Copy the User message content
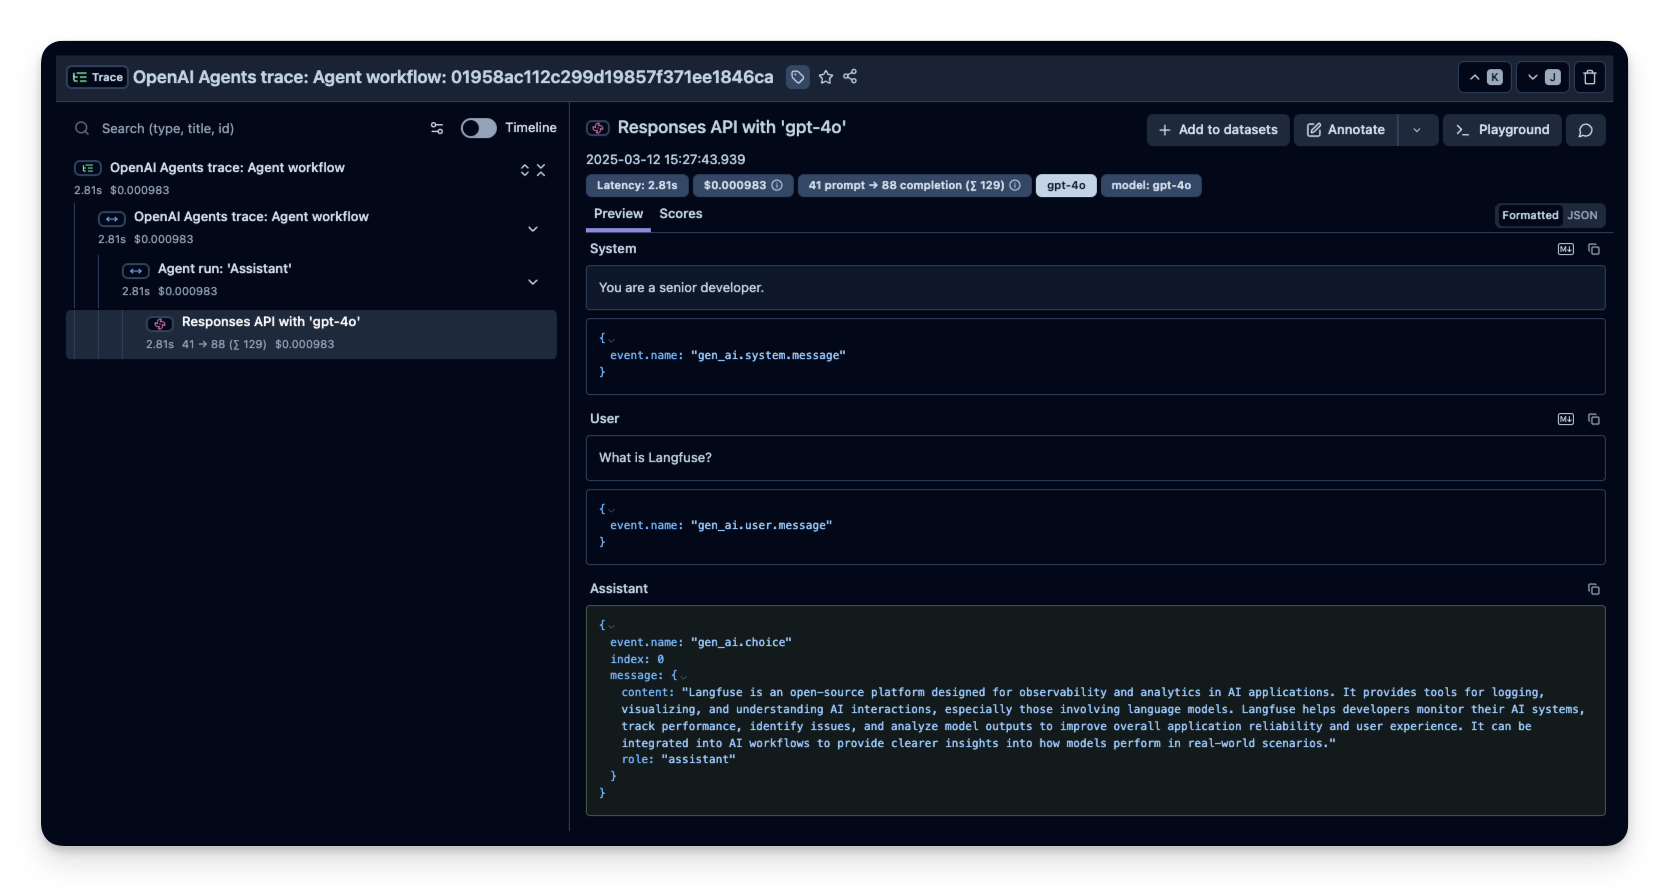Image resolution: width=1669 pixels, height=887 pixels. (x=1594, y=419)
